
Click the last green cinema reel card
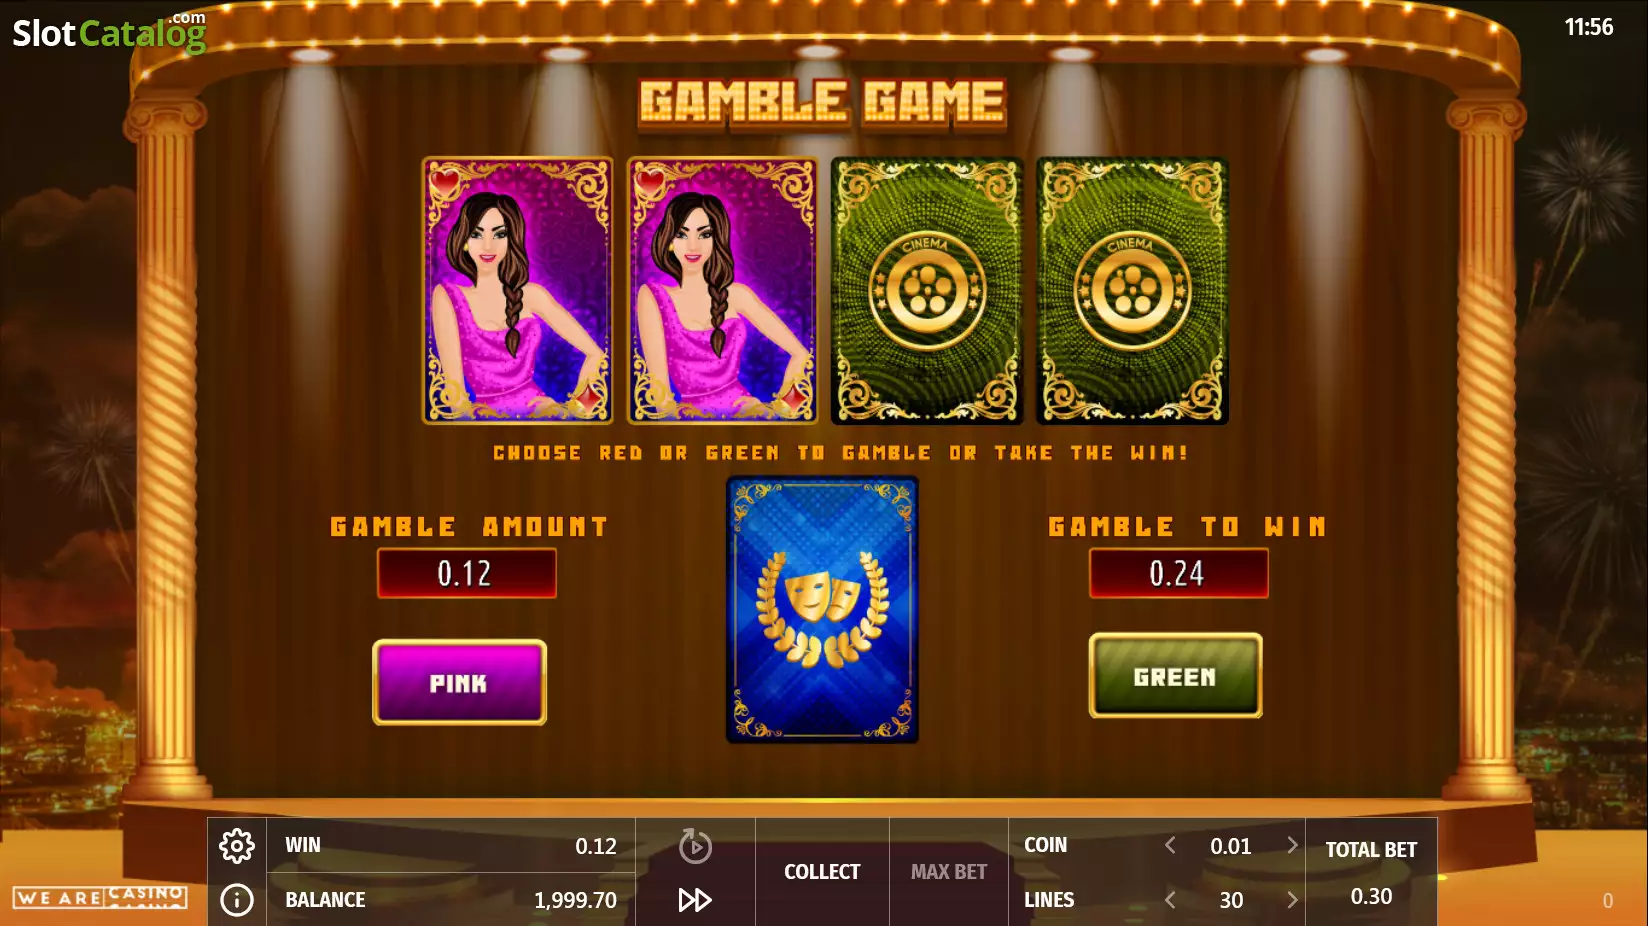click(1132, 290)
